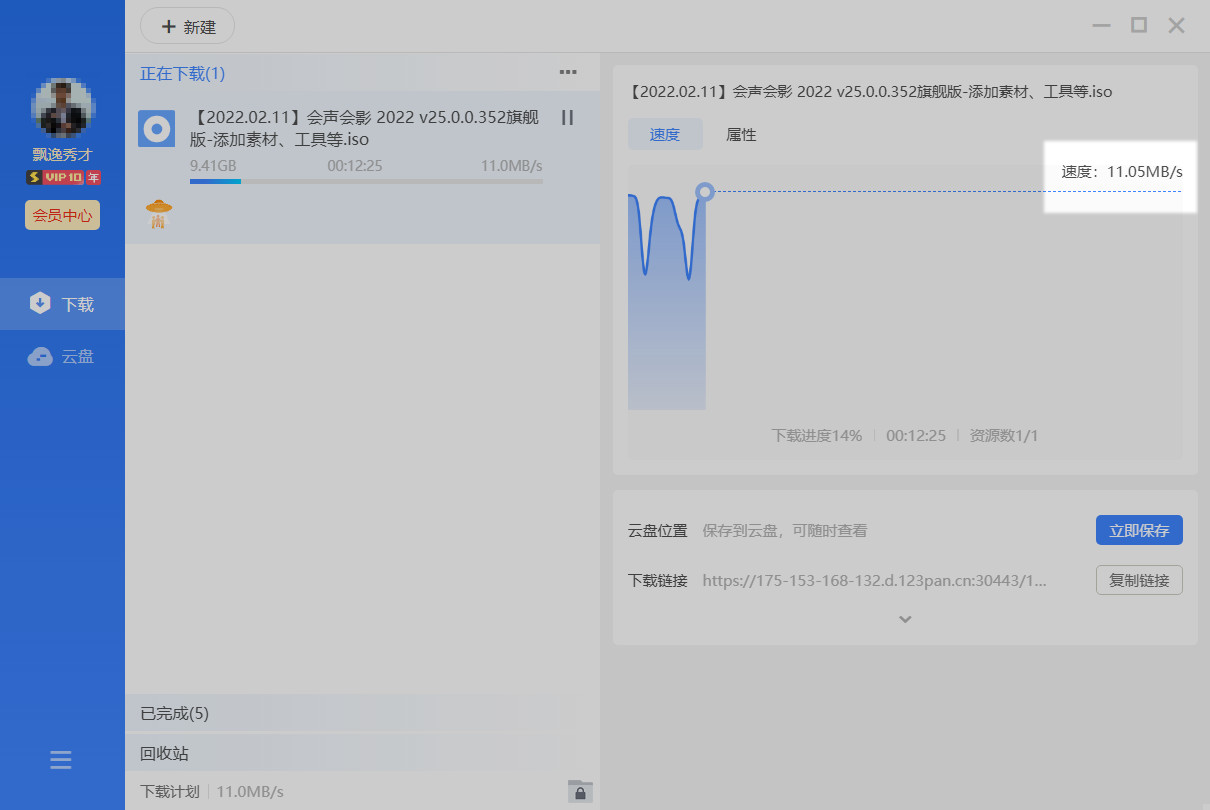
Task: Click the 下载进度14% text
Action: tap(817, 436)
